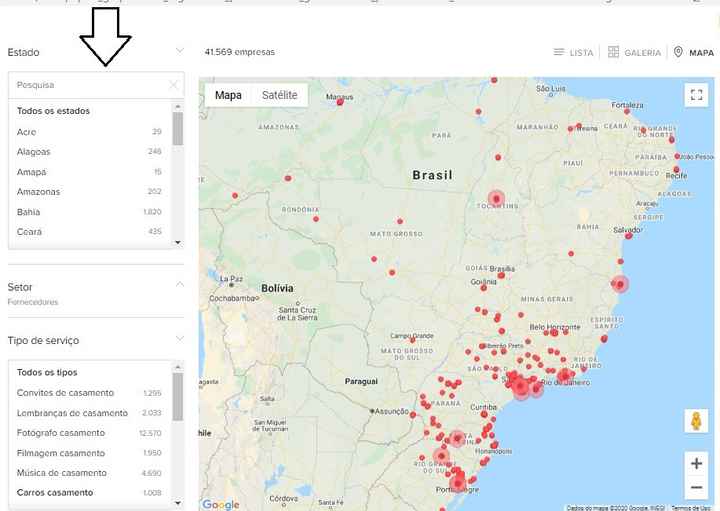The height and width of the screenshot is (511, 720).
Task: Click state list scroll up arrow
Action: [178, 107]
